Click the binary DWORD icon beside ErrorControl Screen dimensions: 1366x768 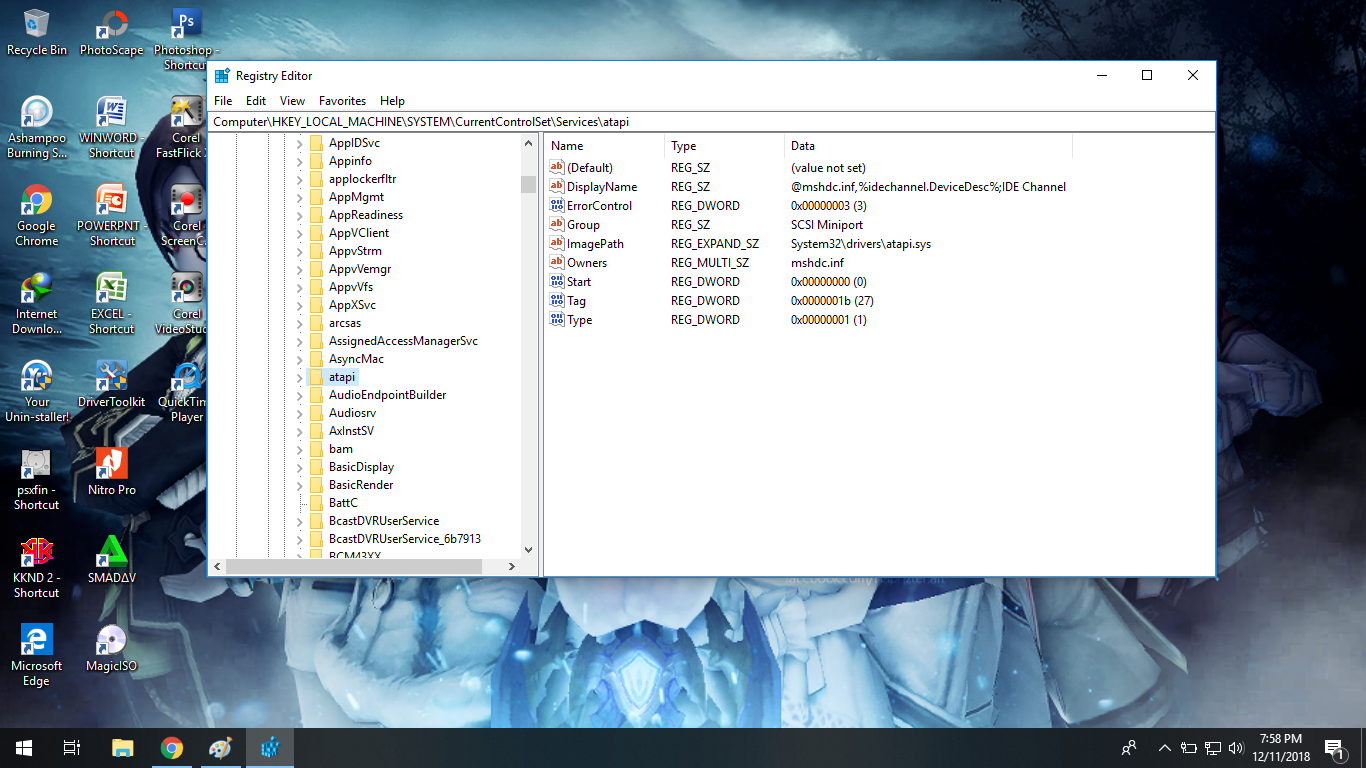coord(557,205)
